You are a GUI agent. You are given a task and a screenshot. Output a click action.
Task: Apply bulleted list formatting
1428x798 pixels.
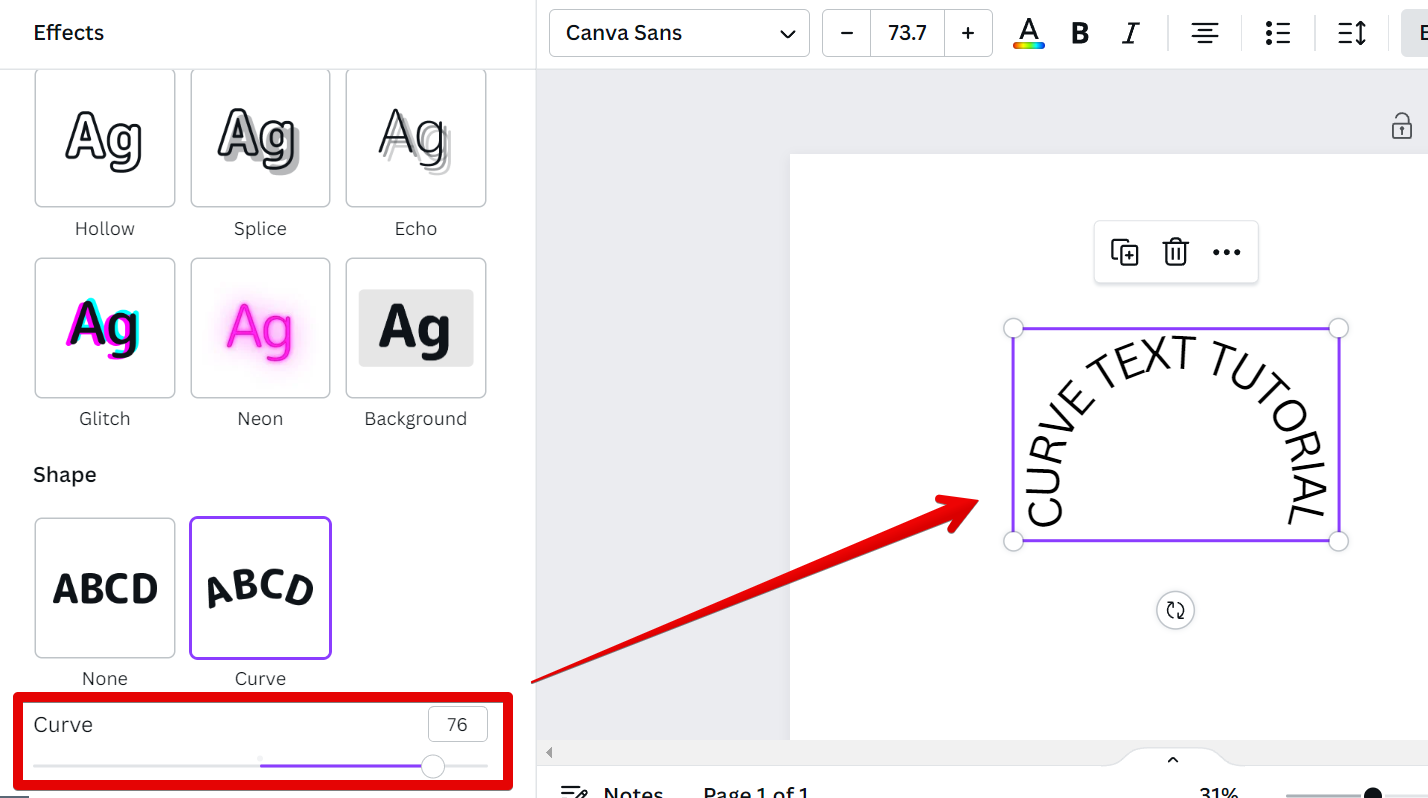[1277, 33]
